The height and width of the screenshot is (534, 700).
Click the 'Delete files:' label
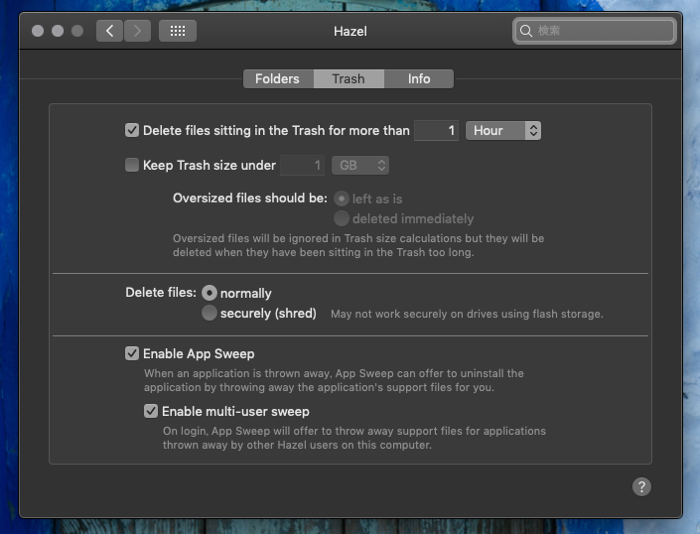[x=161, y=292]
